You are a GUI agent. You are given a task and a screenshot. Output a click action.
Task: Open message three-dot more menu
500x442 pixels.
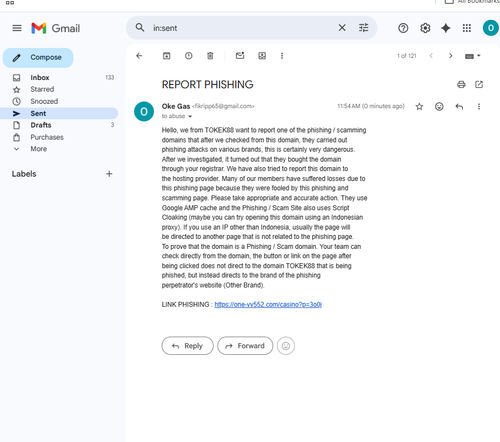tap(479, 106)
